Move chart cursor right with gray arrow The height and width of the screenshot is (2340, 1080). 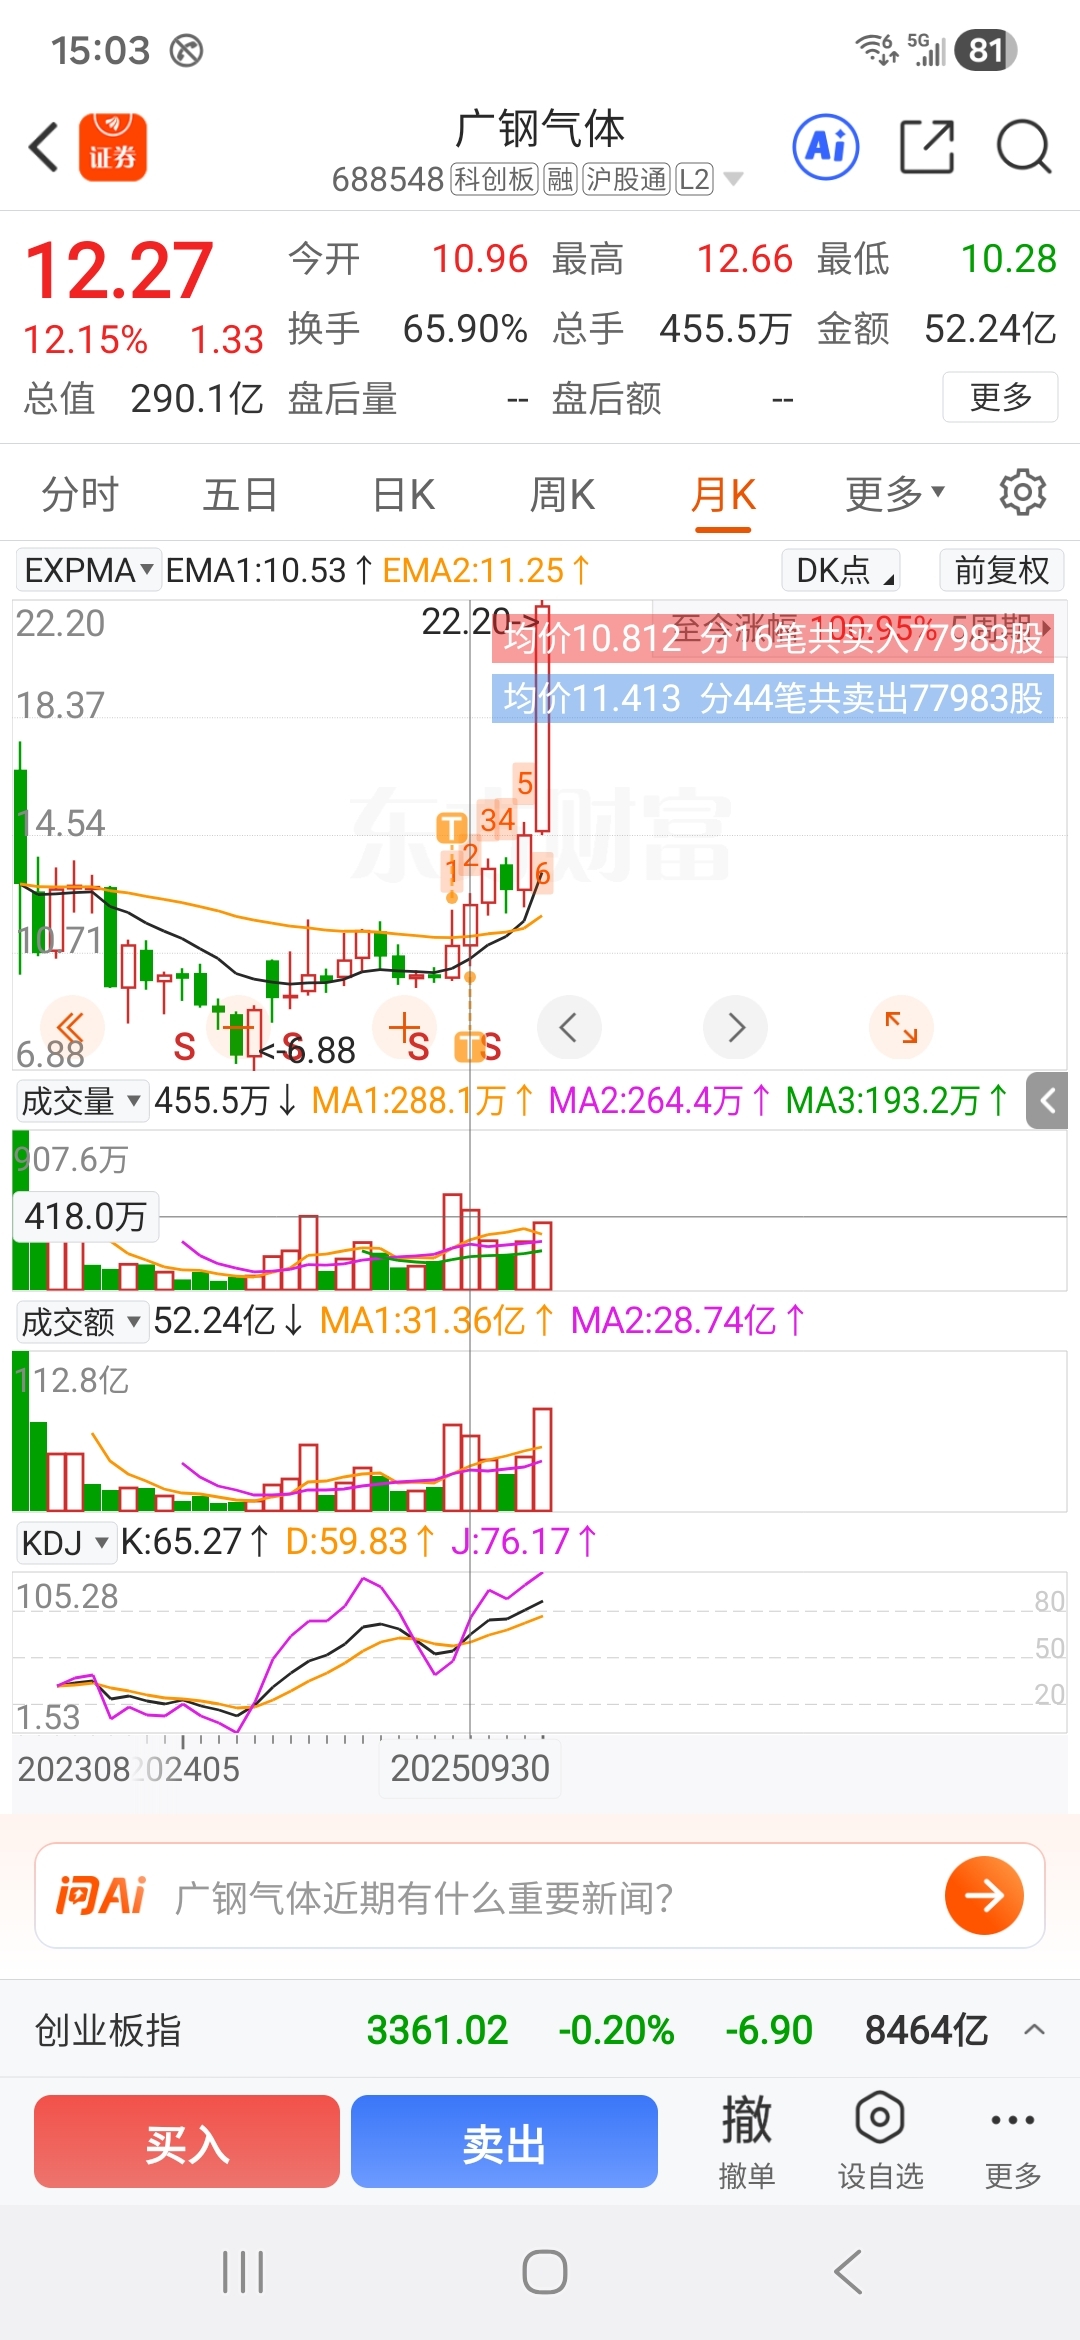pos(735,1027)
